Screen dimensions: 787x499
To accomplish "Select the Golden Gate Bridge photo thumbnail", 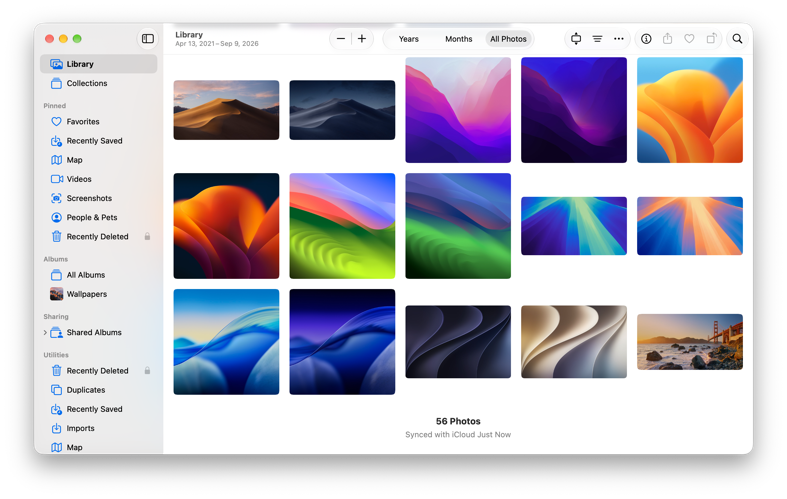I will (x=690, y=342).
